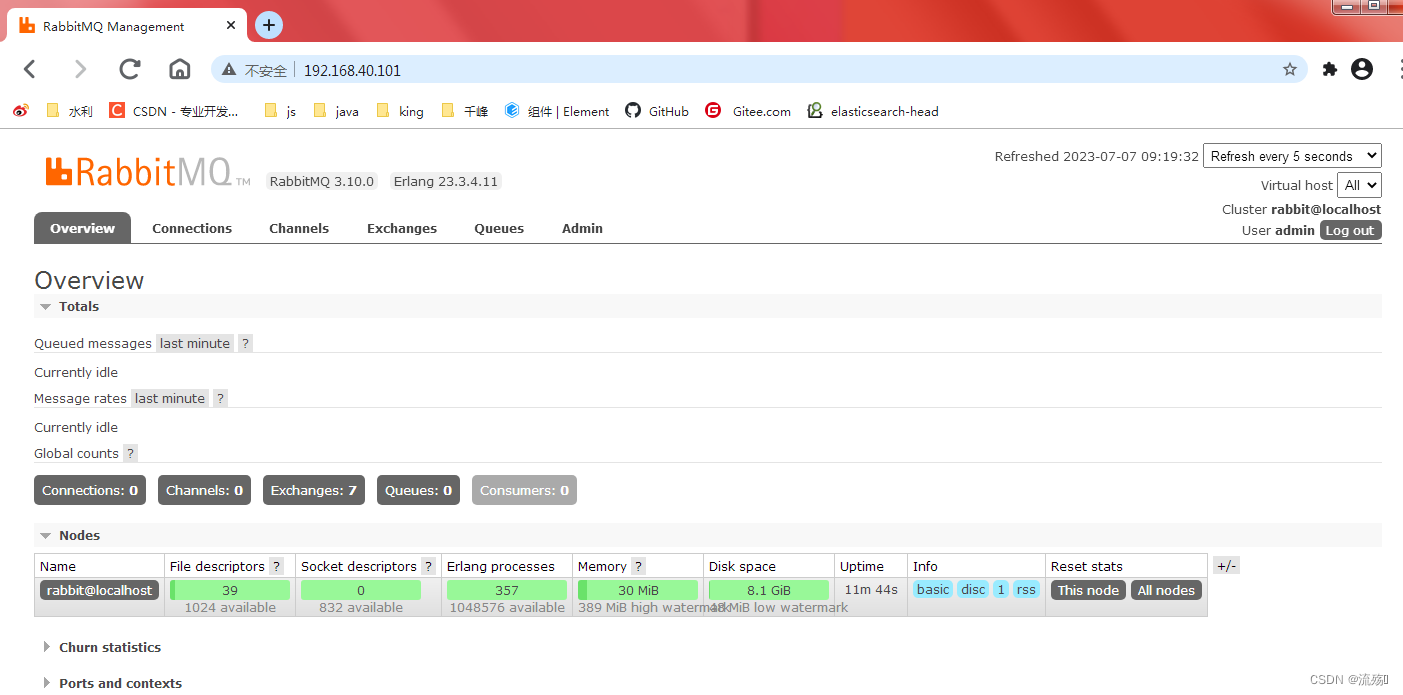Open the 千锋 bookmark folder
Viewport: 1403px width, 695px height.
(465, 111)
